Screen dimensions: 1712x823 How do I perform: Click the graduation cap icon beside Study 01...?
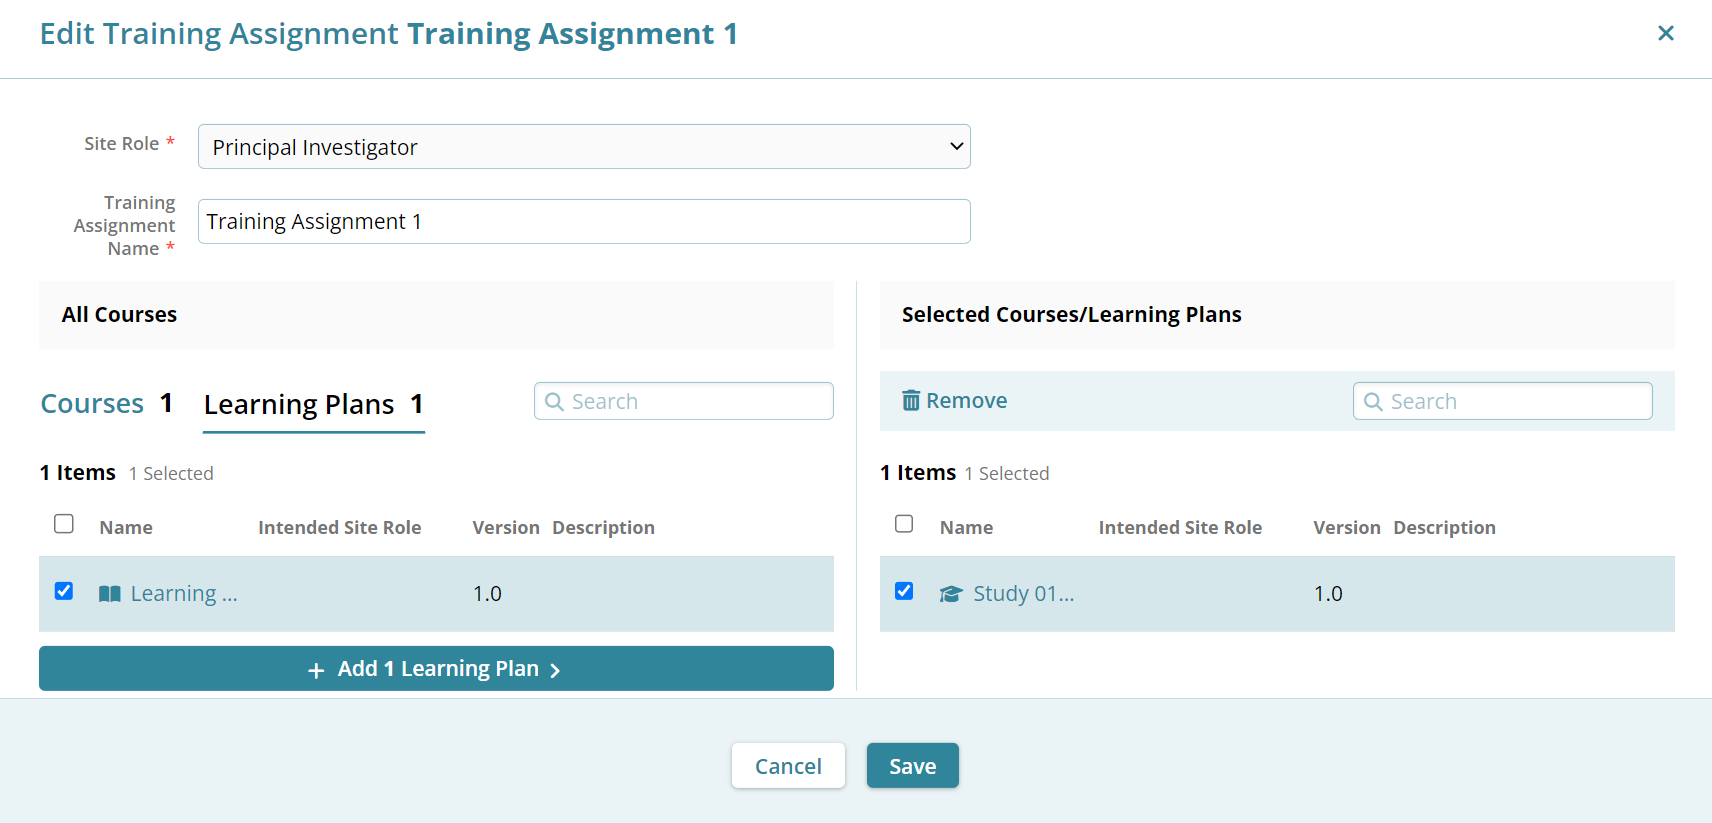951,594
